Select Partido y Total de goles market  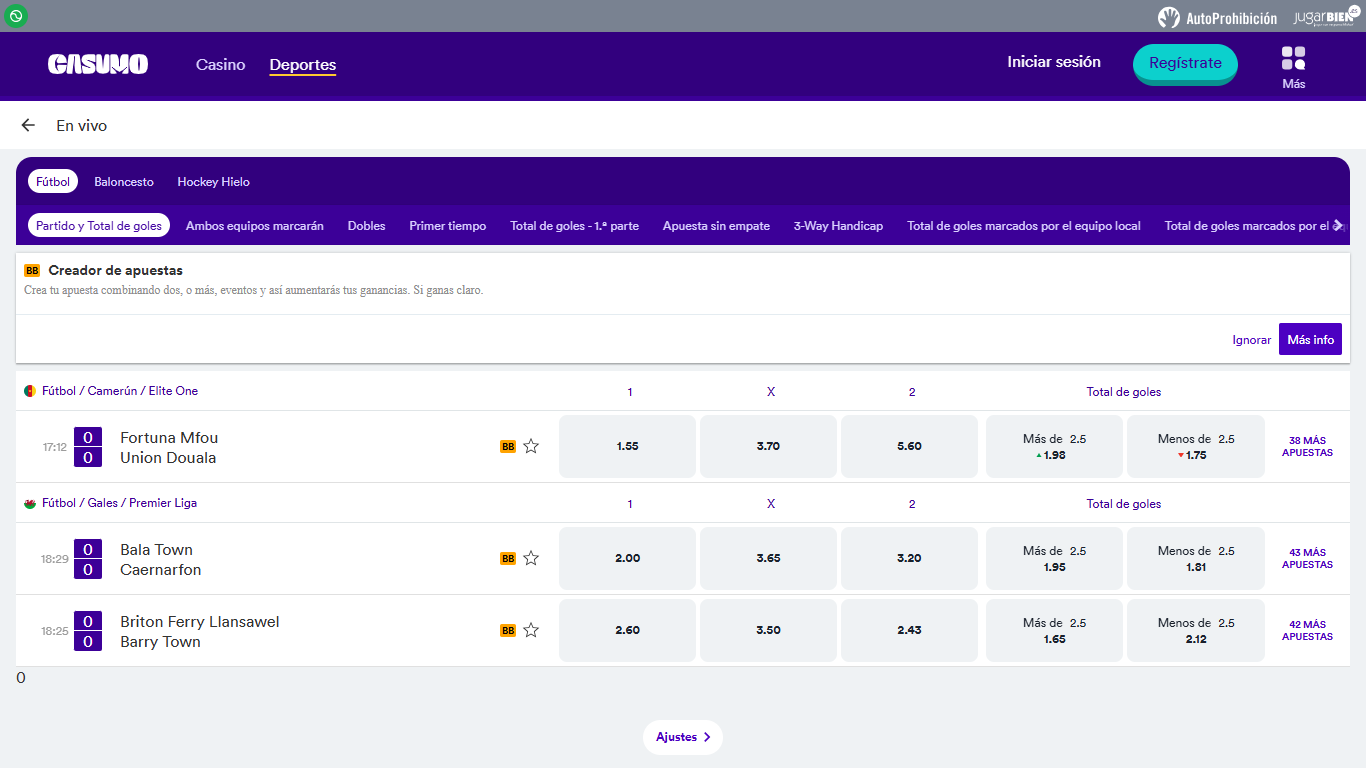pos(99,226)
